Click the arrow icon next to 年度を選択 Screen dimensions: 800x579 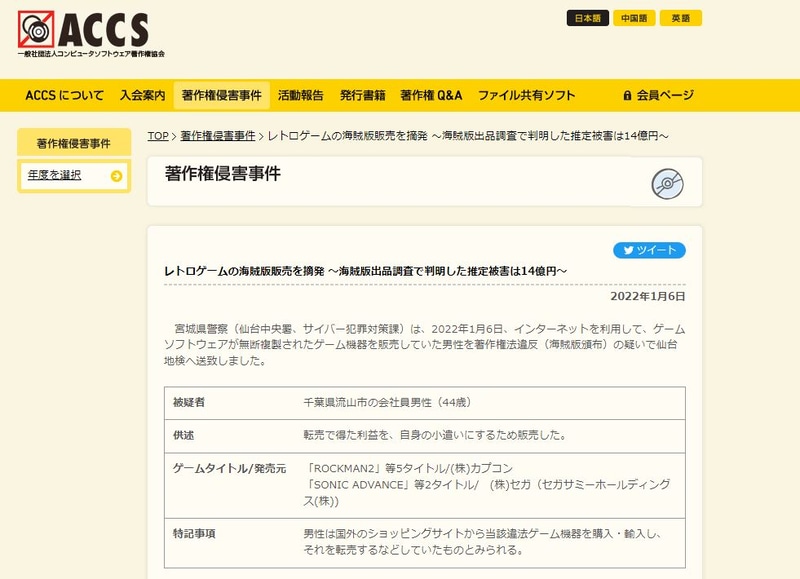(x=116, y=176)
